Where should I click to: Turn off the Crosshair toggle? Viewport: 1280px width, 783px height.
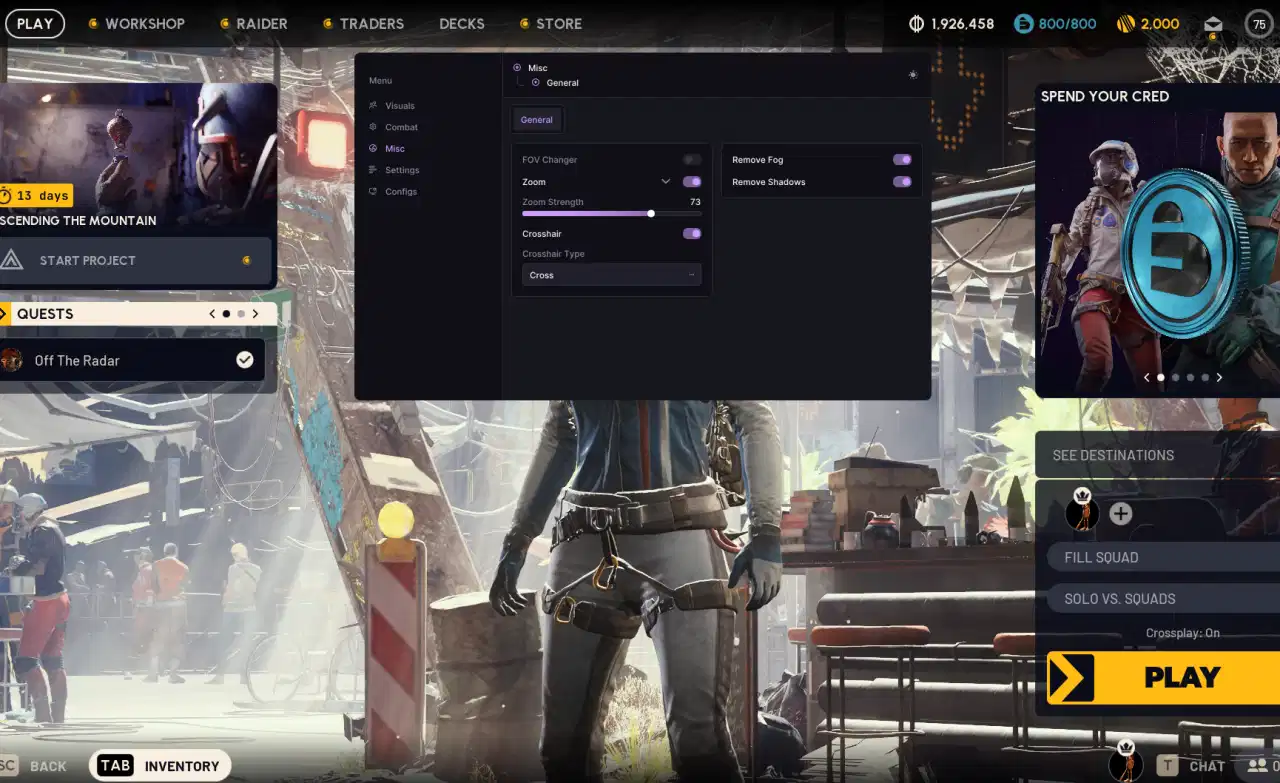point(692,234)
